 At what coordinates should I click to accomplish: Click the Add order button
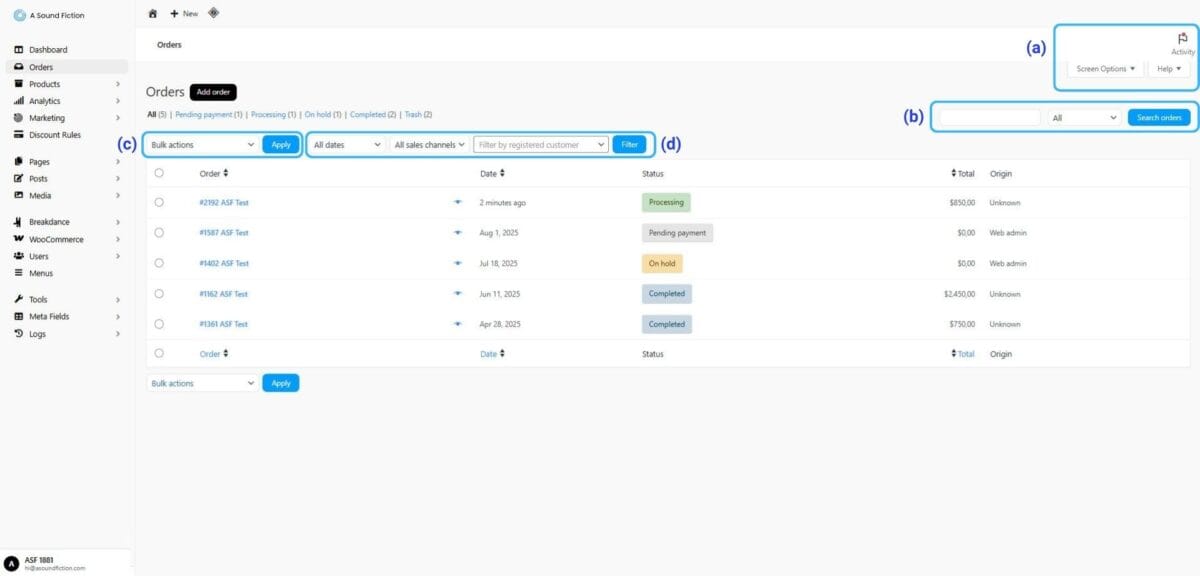213,92
